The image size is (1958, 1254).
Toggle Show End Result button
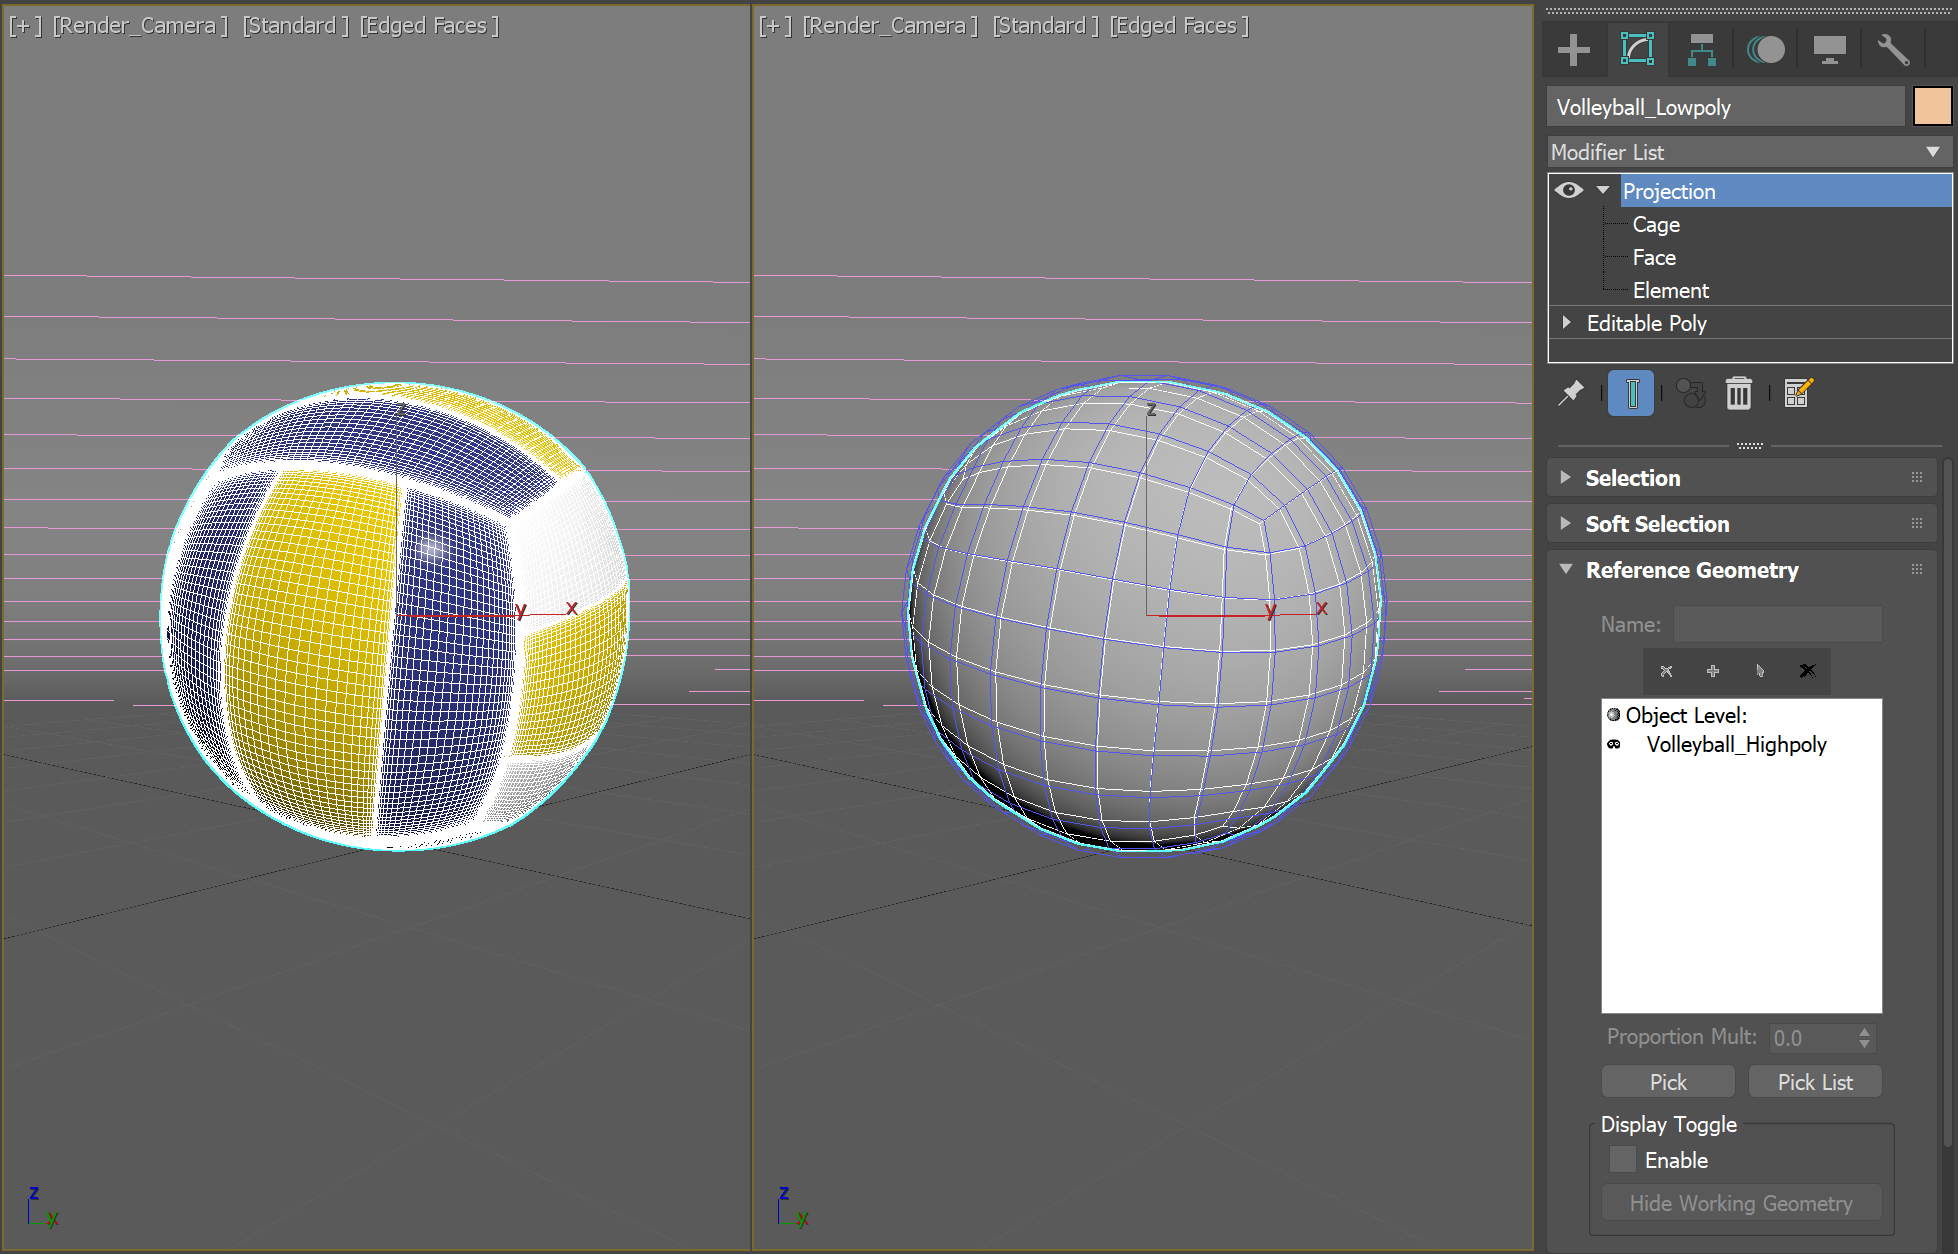point(1630,393)
